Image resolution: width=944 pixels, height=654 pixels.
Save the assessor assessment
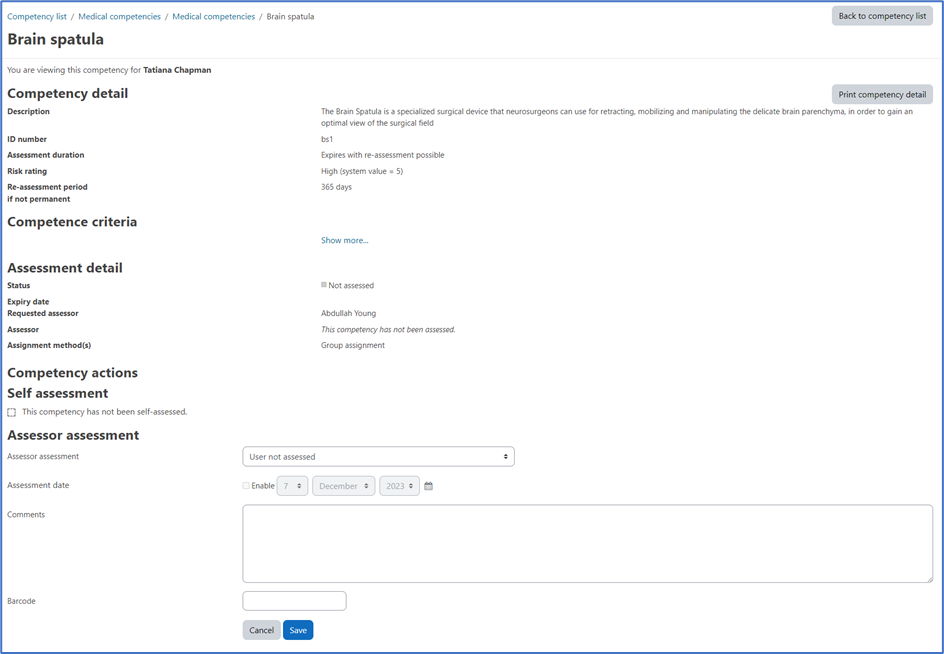pyautogui.click(x=298, y=630)
